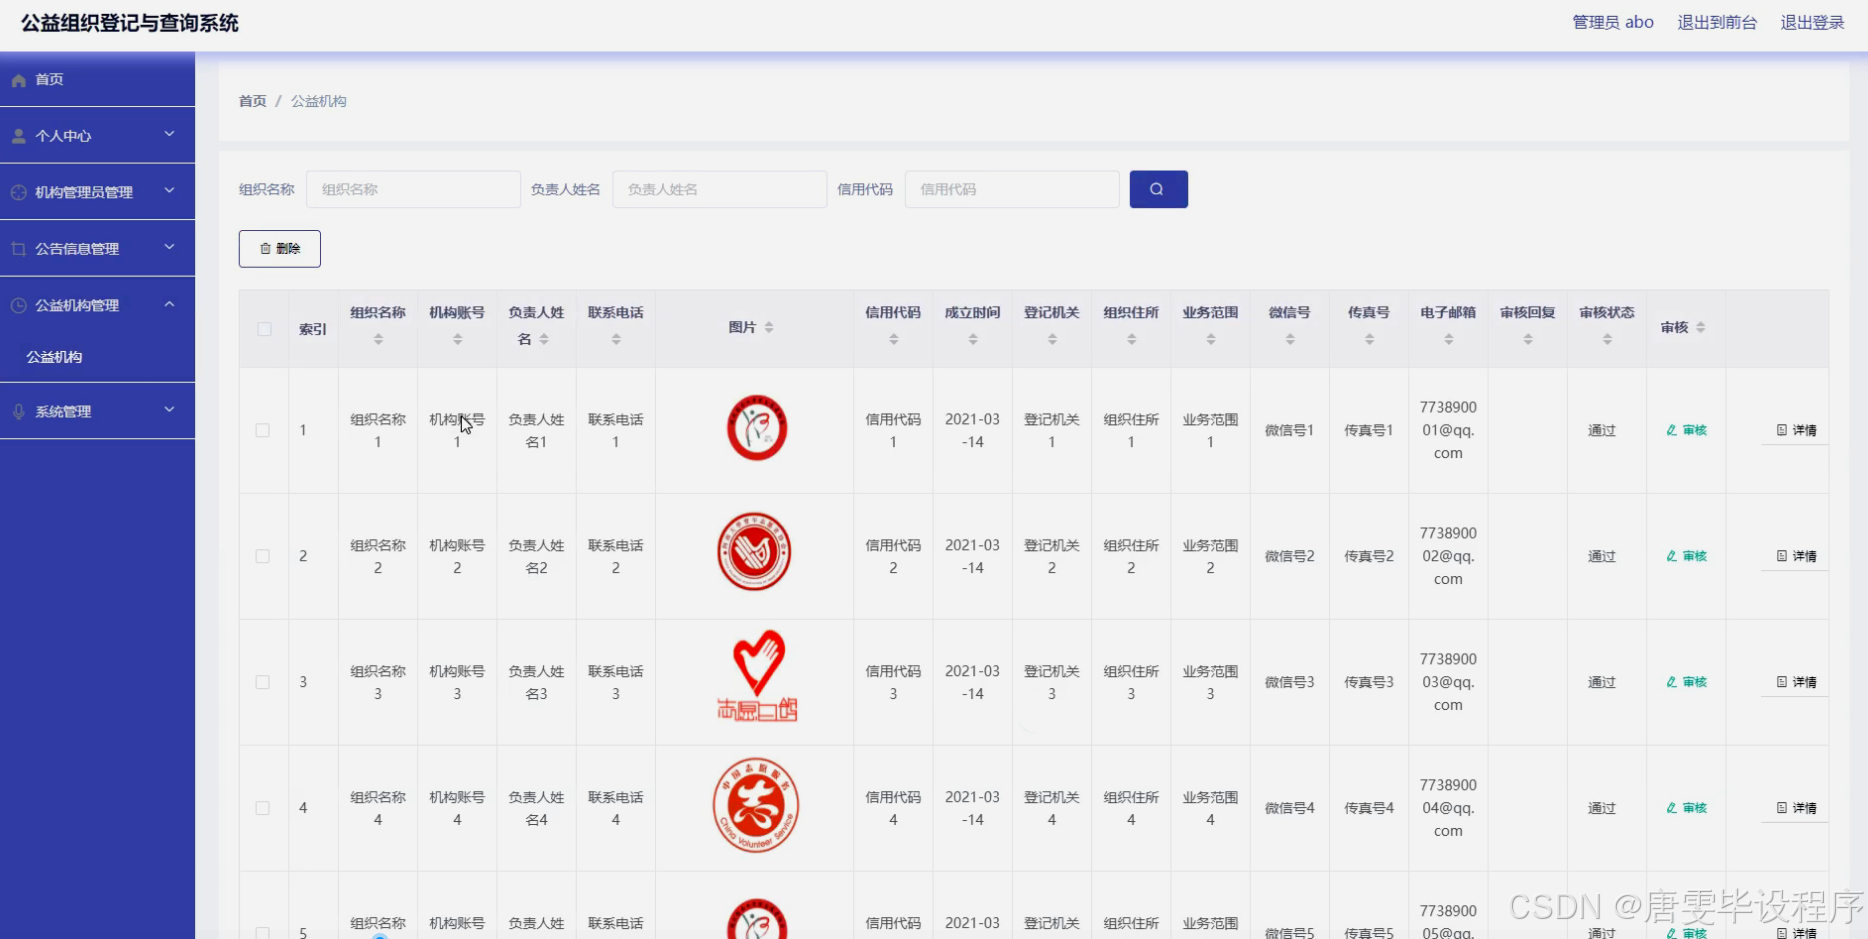Click 退出登录 in the top bar
Image resolution: width=1868 pixels, height=939 pixels.
[x=1812, y=22]
